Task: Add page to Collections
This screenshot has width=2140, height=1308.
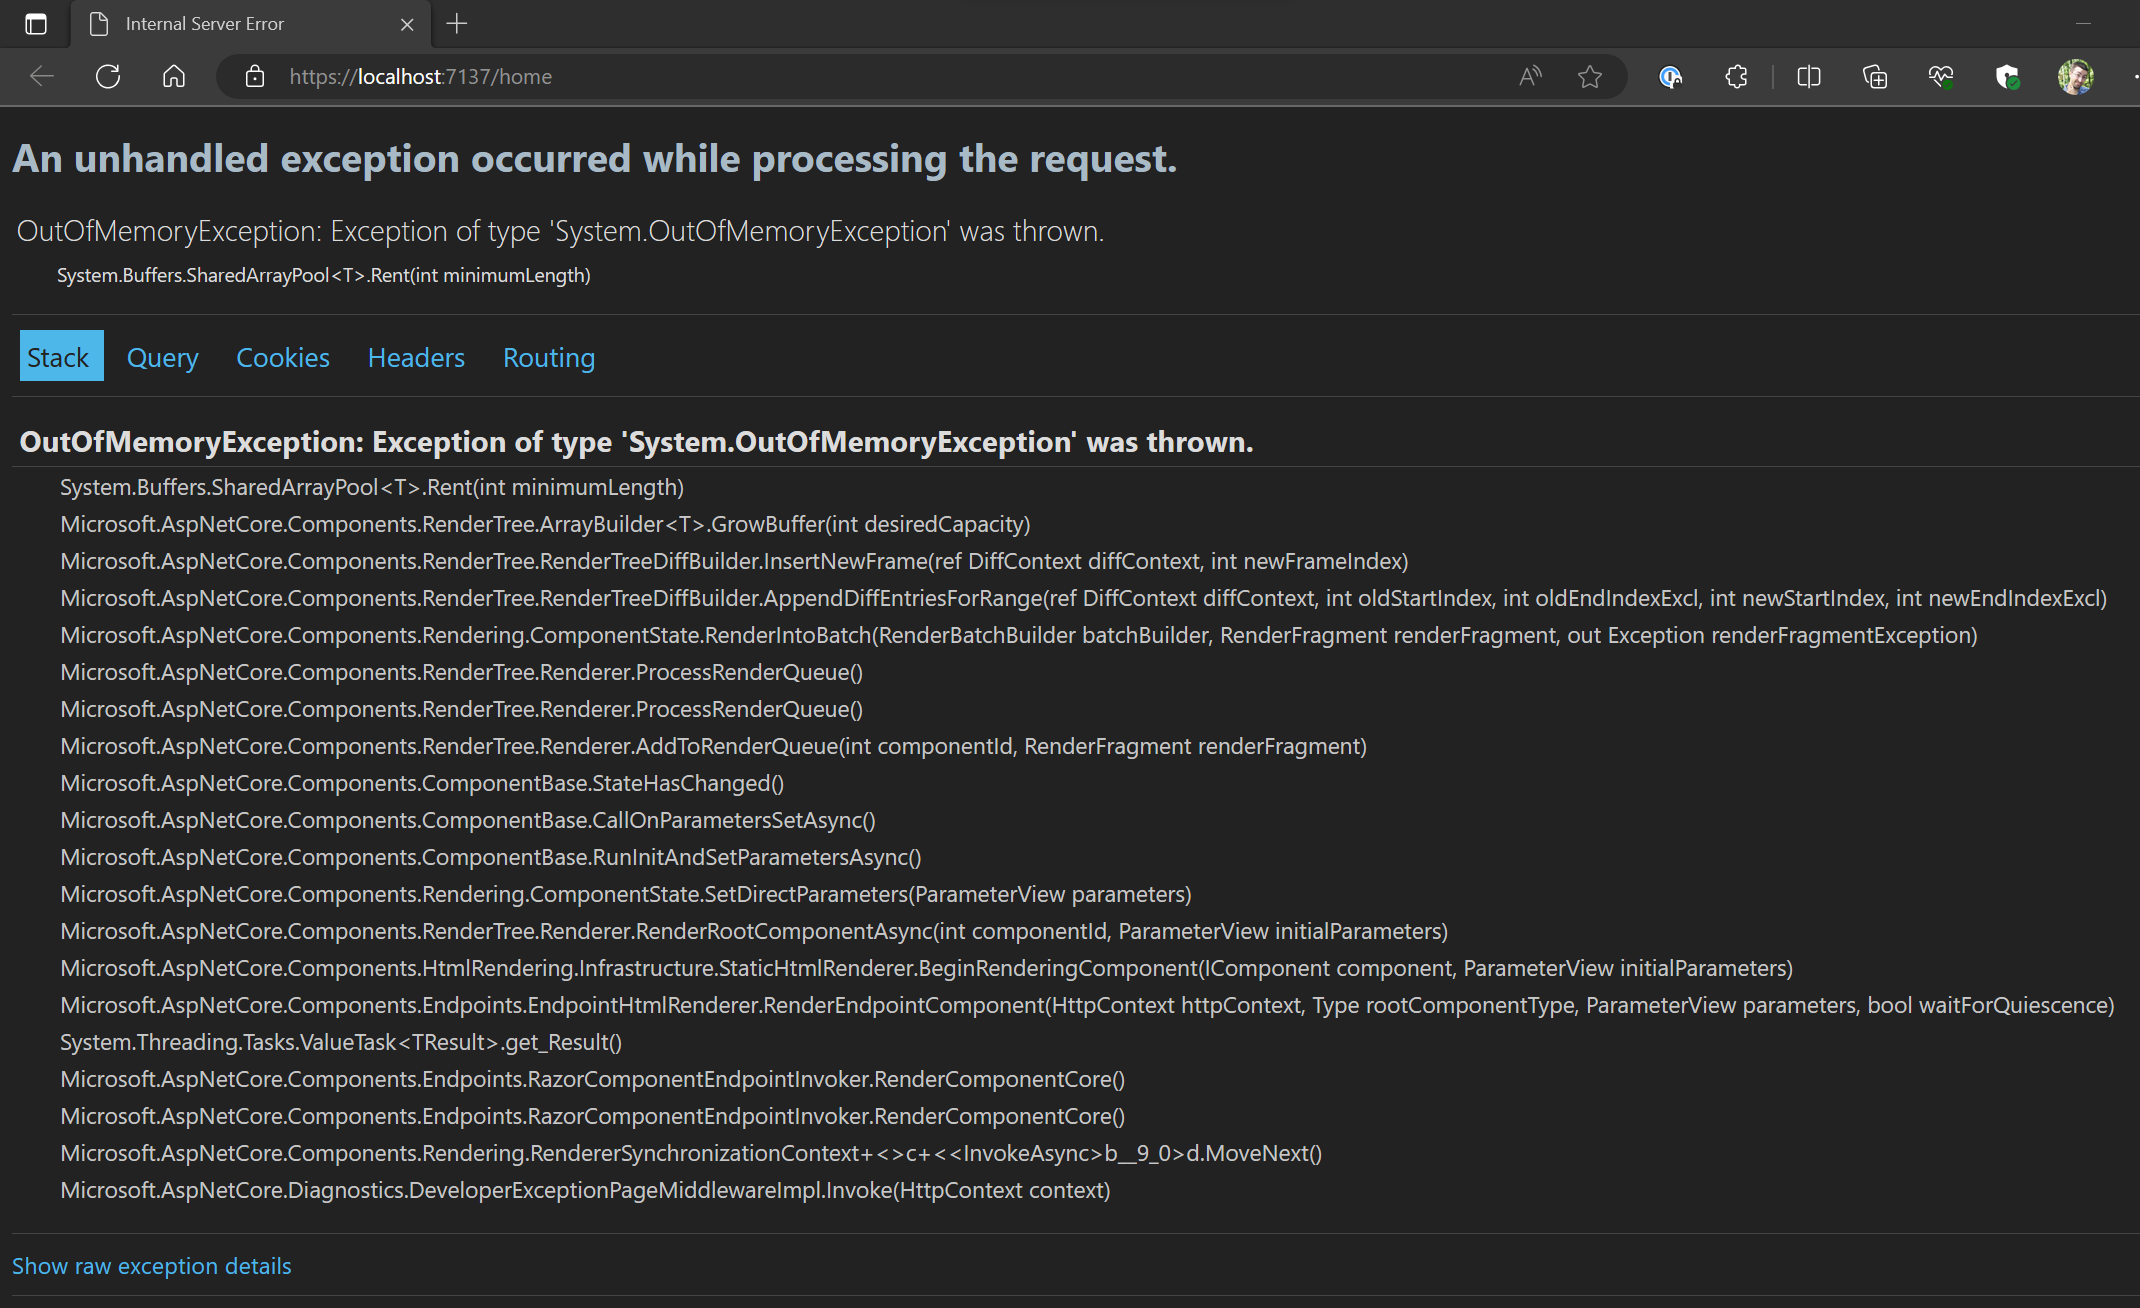Action: tap(1875, 77)
